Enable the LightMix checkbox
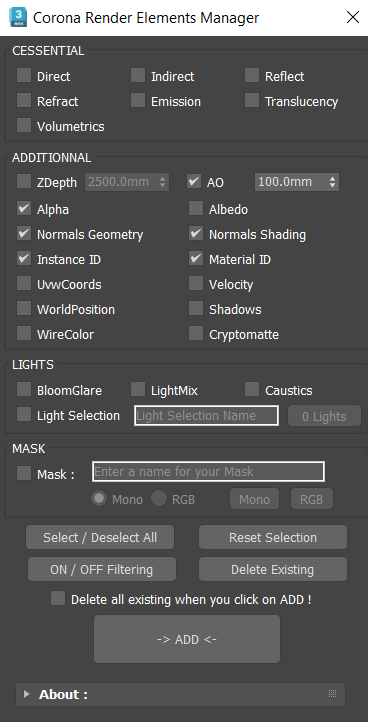Image resolution: width=368 pixels, height=722 pixels. point(138,390)
